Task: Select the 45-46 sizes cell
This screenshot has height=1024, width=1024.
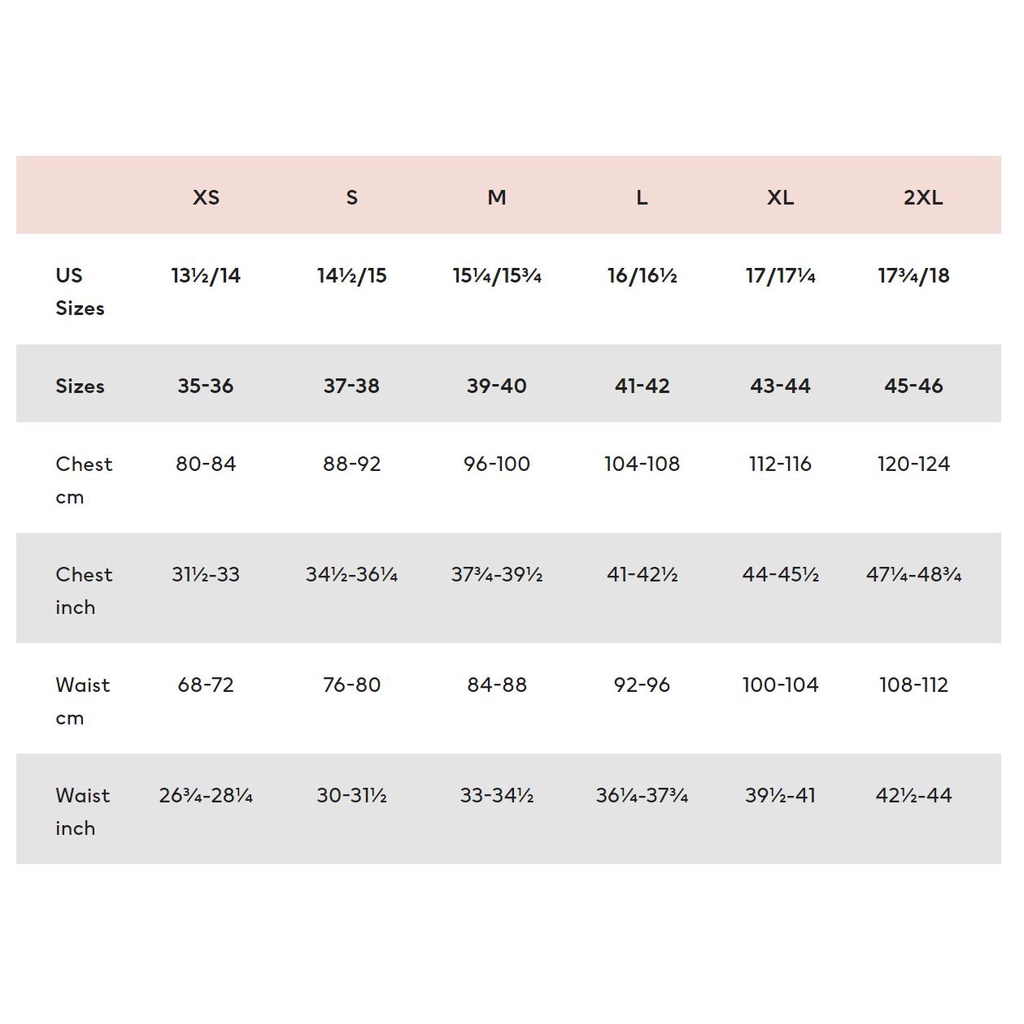Action: (x=914, y=386)
